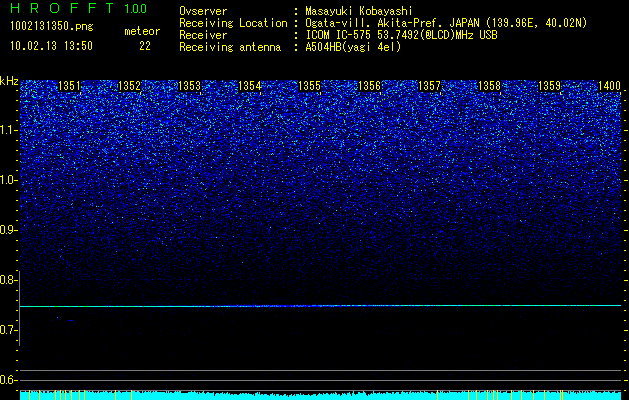629x400 pixels.
Task: Select the ICOM IC-575 53.7492 MHz USB text
Action: [401, 35]
